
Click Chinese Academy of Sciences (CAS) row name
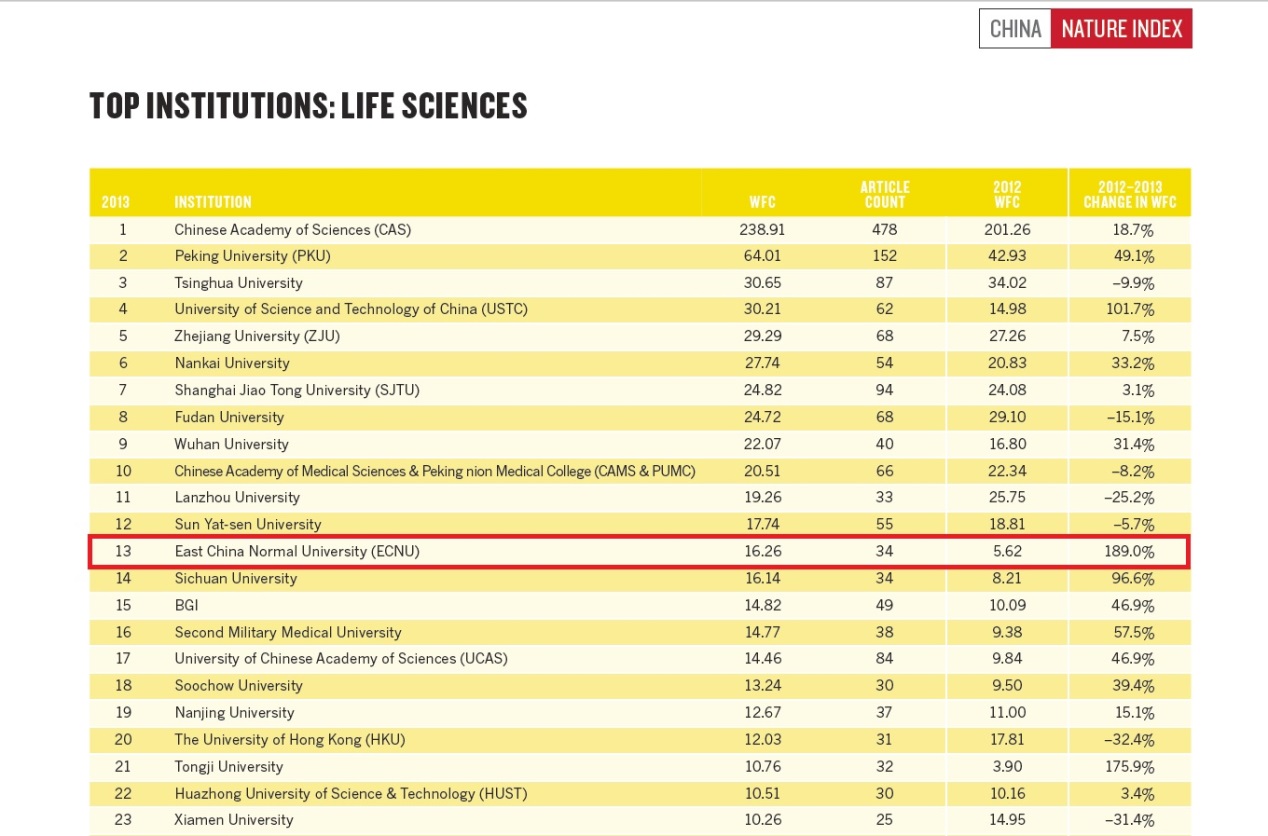[292, 229]
